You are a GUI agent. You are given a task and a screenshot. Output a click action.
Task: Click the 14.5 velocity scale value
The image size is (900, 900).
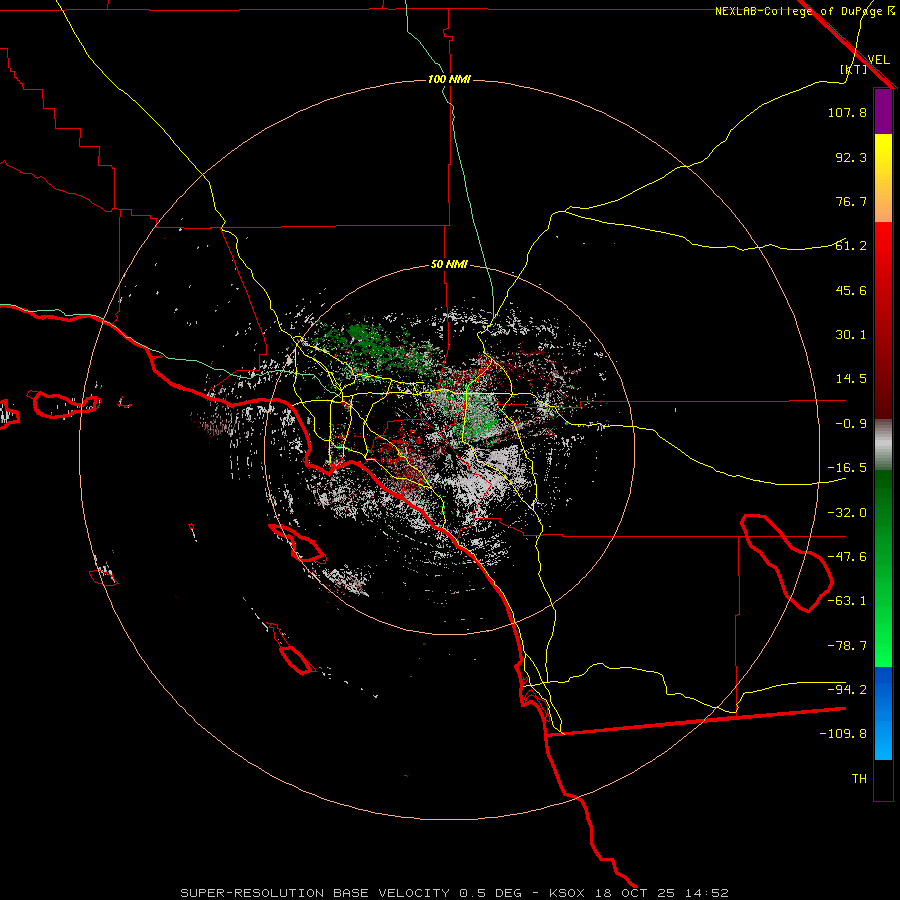[x=851, y=379]
